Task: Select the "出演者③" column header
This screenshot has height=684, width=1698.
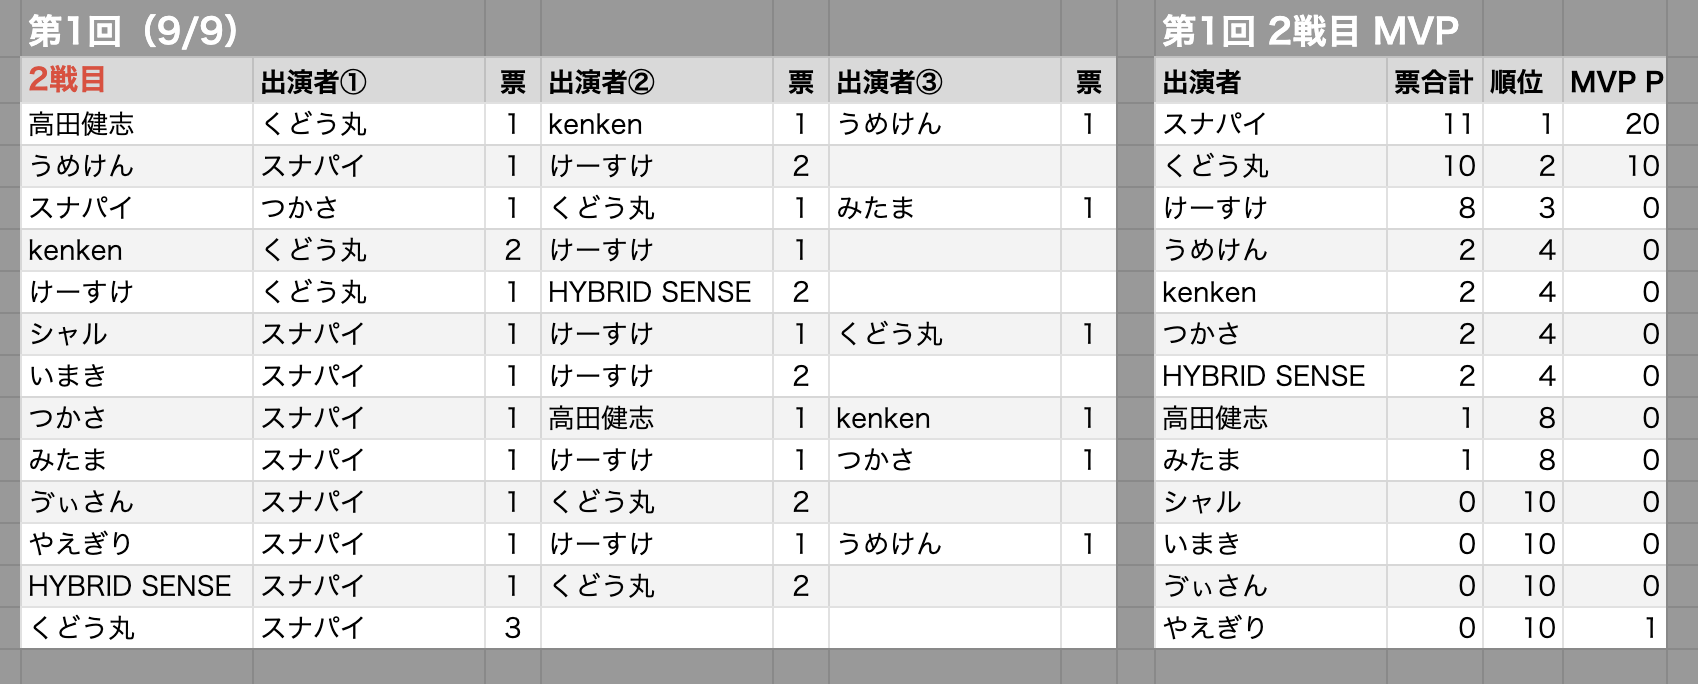Action: click(889, 82)
